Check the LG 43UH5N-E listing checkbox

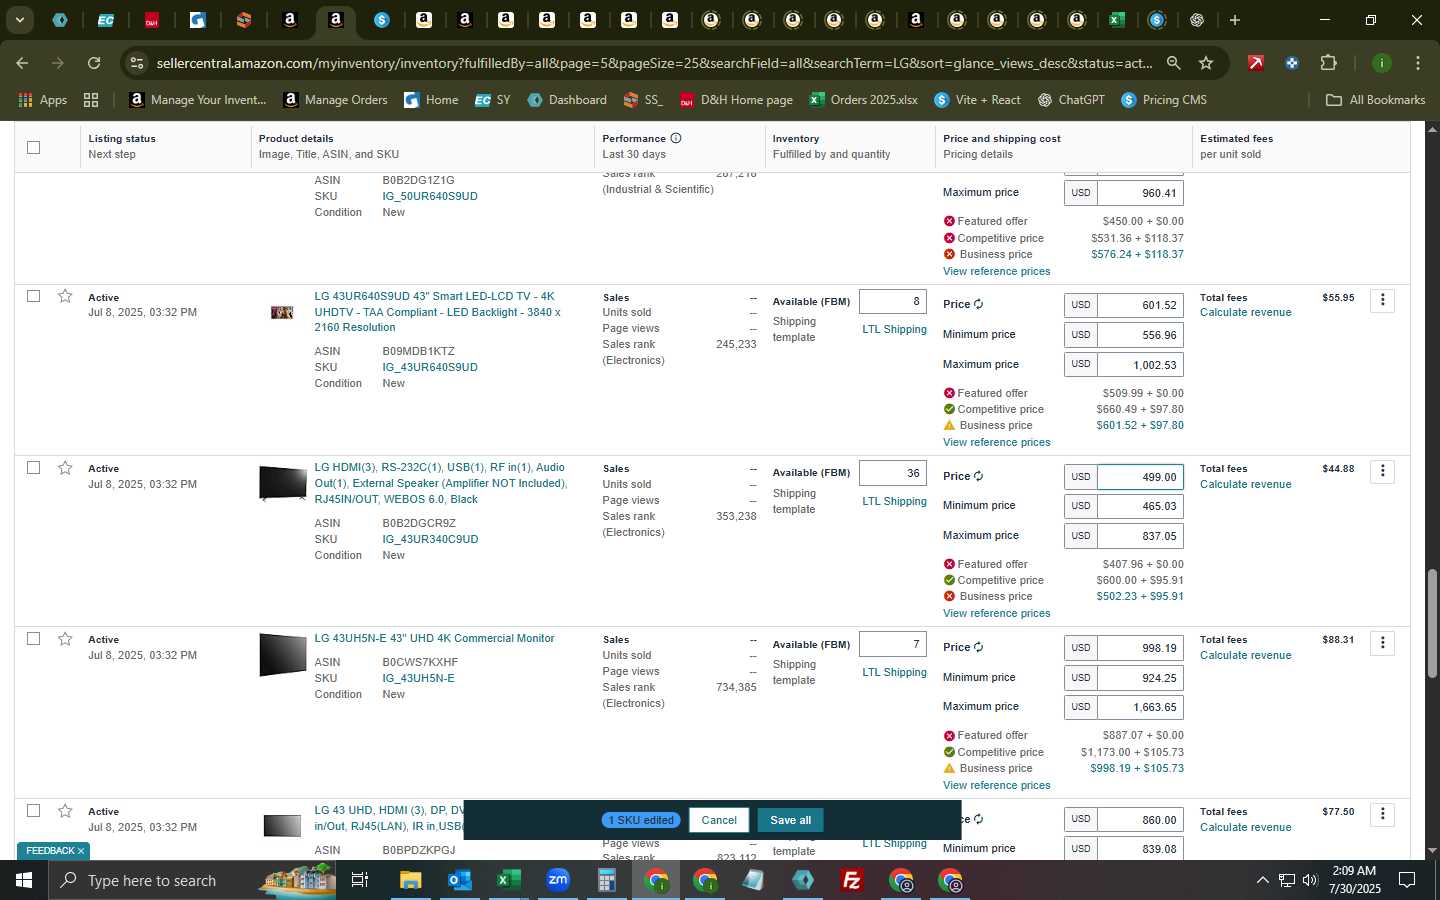coord(33,639)
